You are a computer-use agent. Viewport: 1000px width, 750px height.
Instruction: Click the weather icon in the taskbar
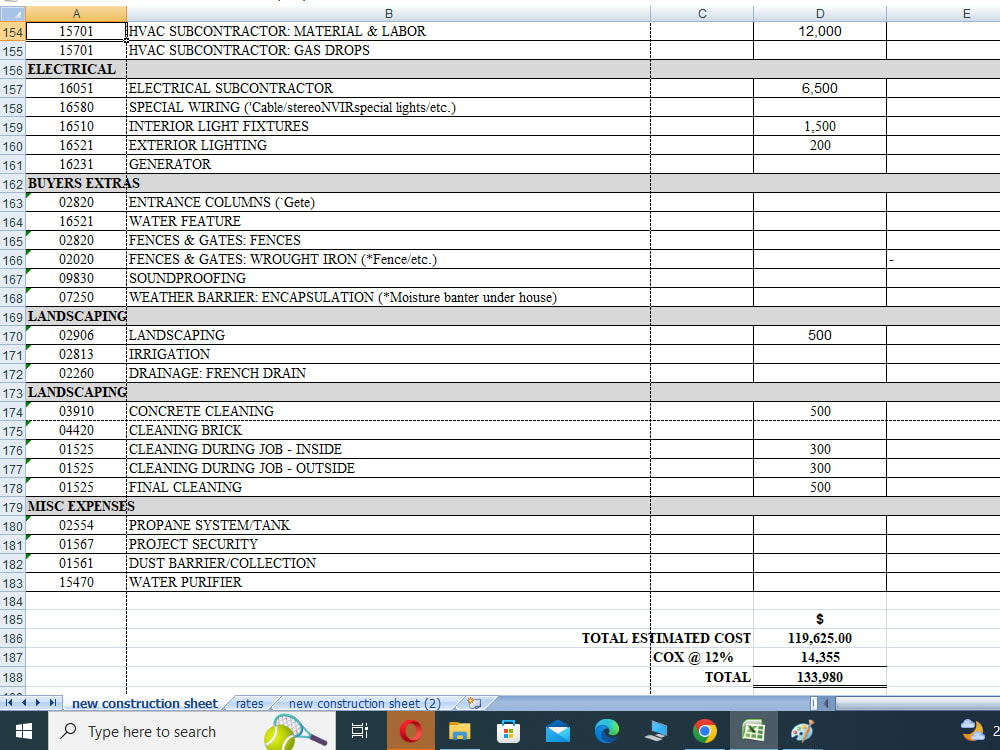tap(972, 730)
